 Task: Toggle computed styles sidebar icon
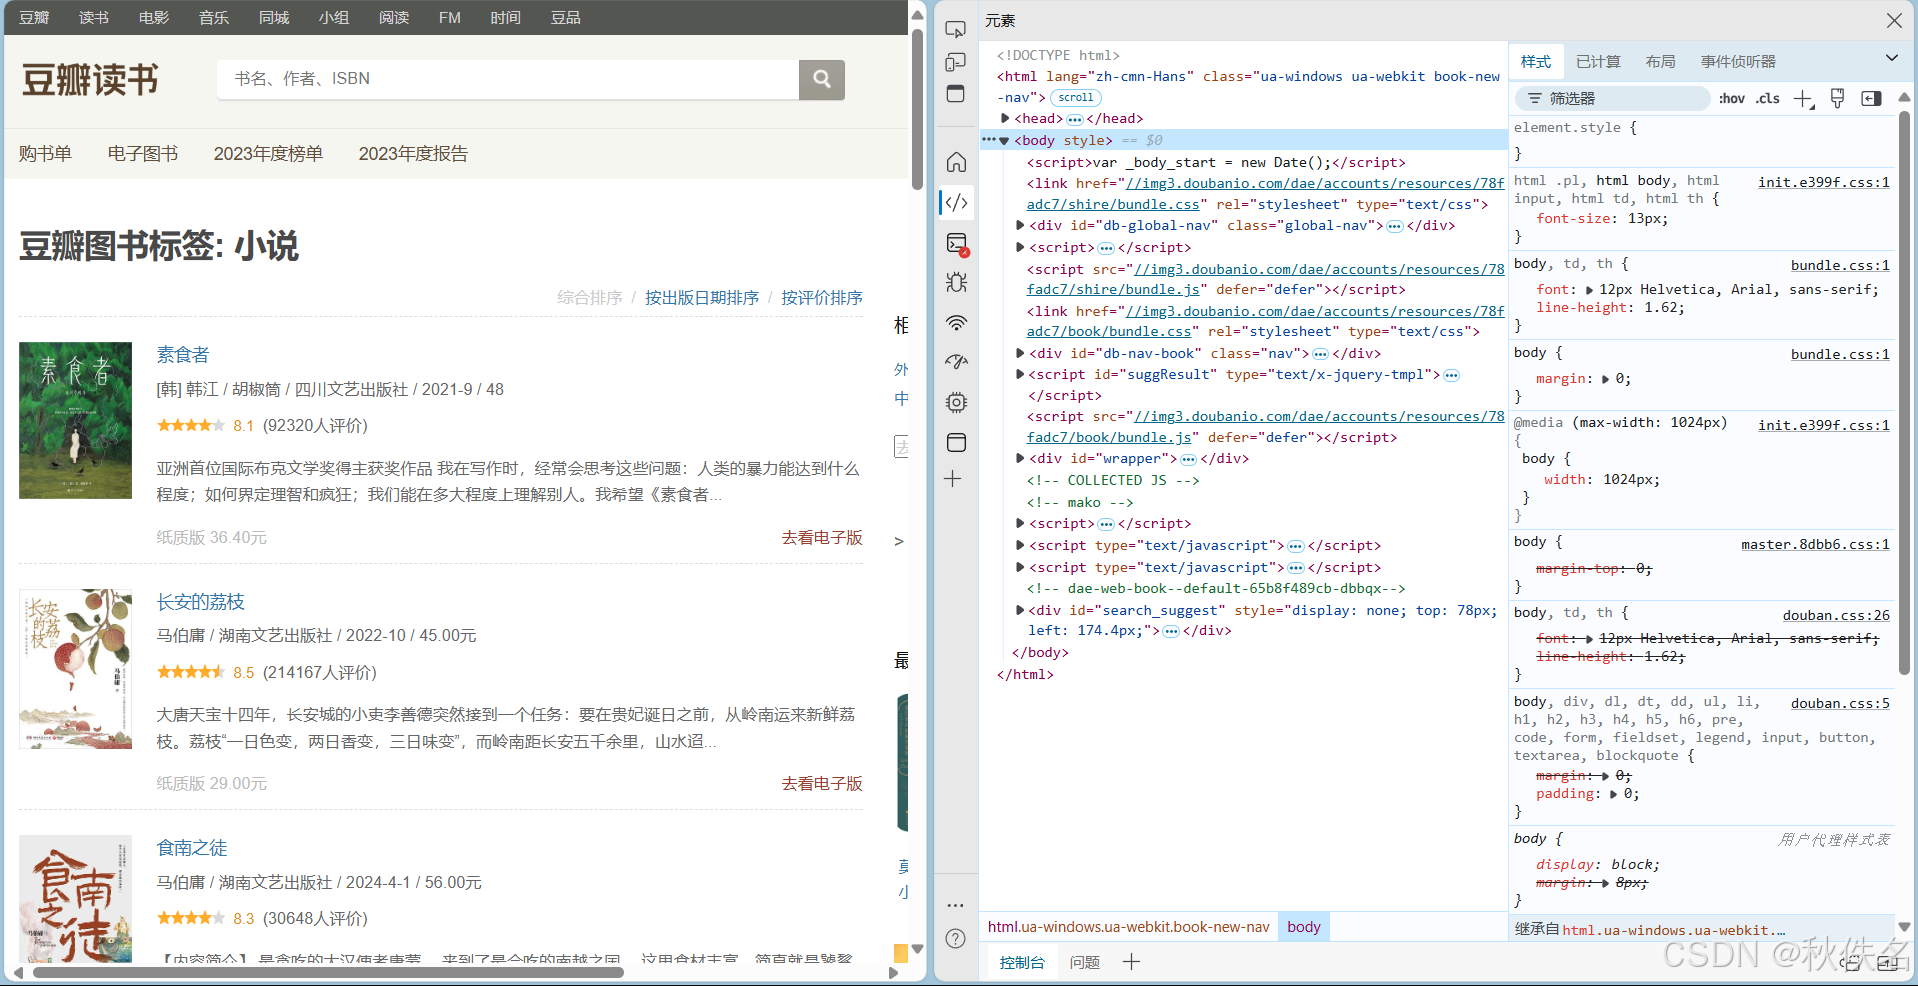1871,98
